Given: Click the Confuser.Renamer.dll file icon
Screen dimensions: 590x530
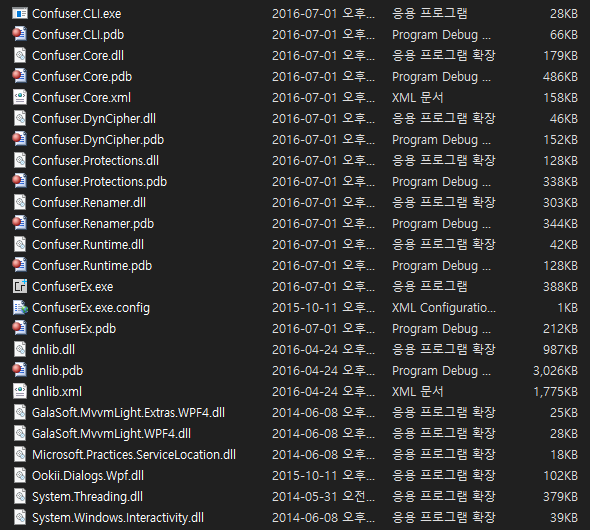Looking at the screenshot, I should (20, 203).
